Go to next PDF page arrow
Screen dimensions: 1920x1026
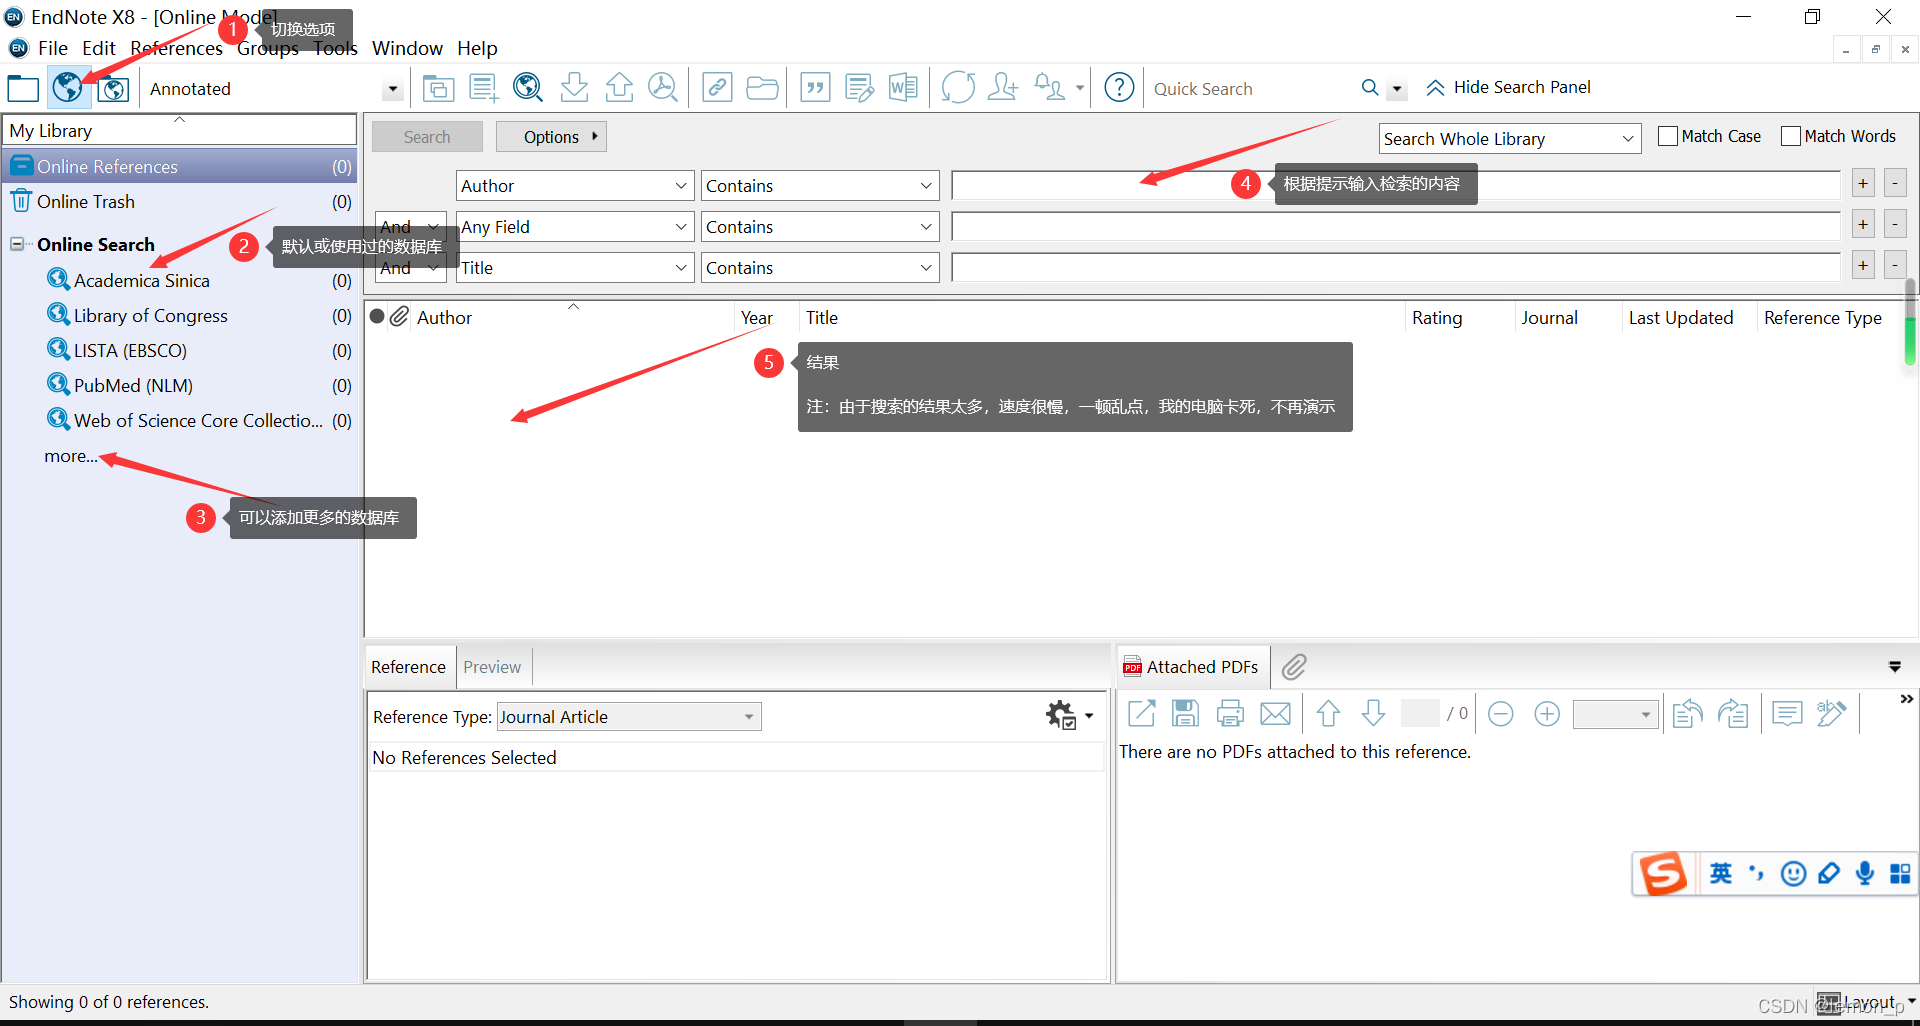(1373, 714)
